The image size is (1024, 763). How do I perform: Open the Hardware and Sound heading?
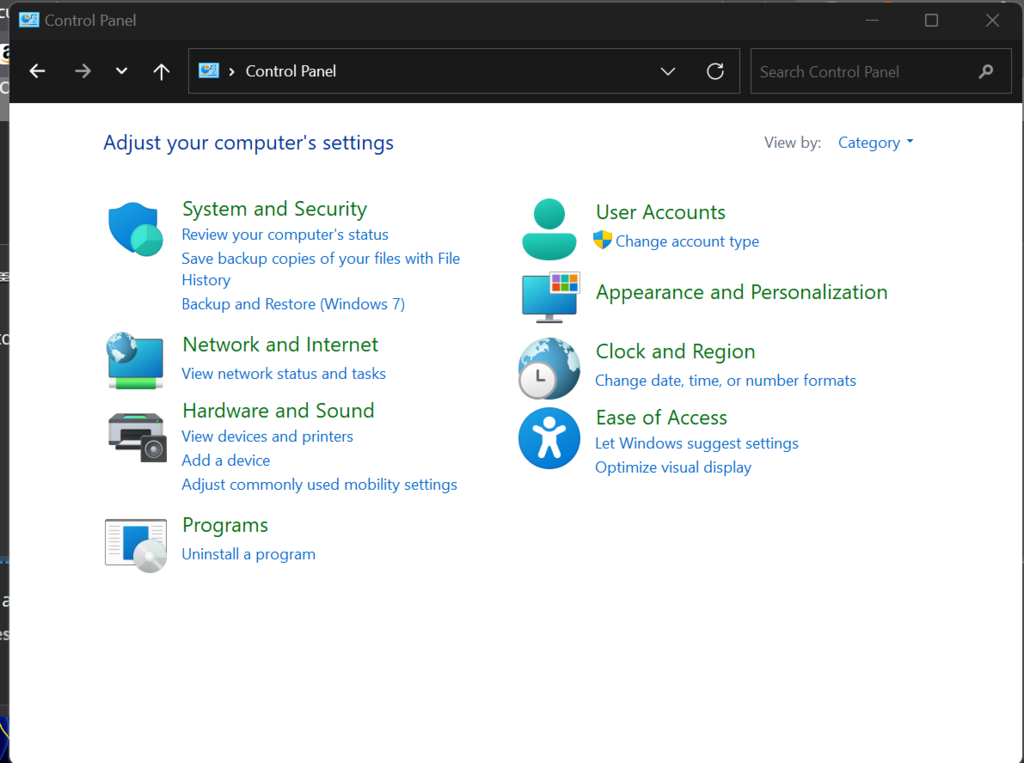(x=278, y=410)
